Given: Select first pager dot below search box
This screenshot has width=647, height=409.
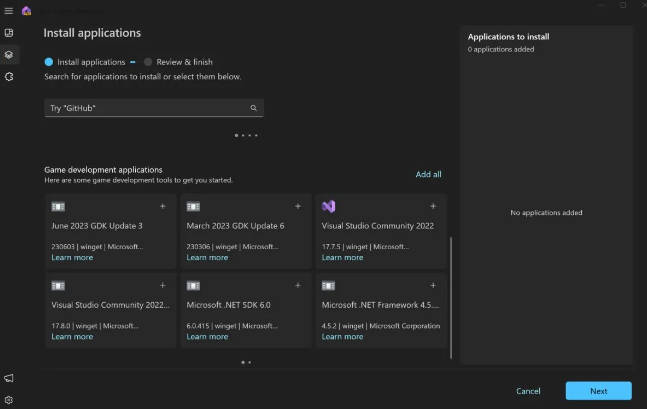Looking at the screenshot, I should tap(236, 135).
